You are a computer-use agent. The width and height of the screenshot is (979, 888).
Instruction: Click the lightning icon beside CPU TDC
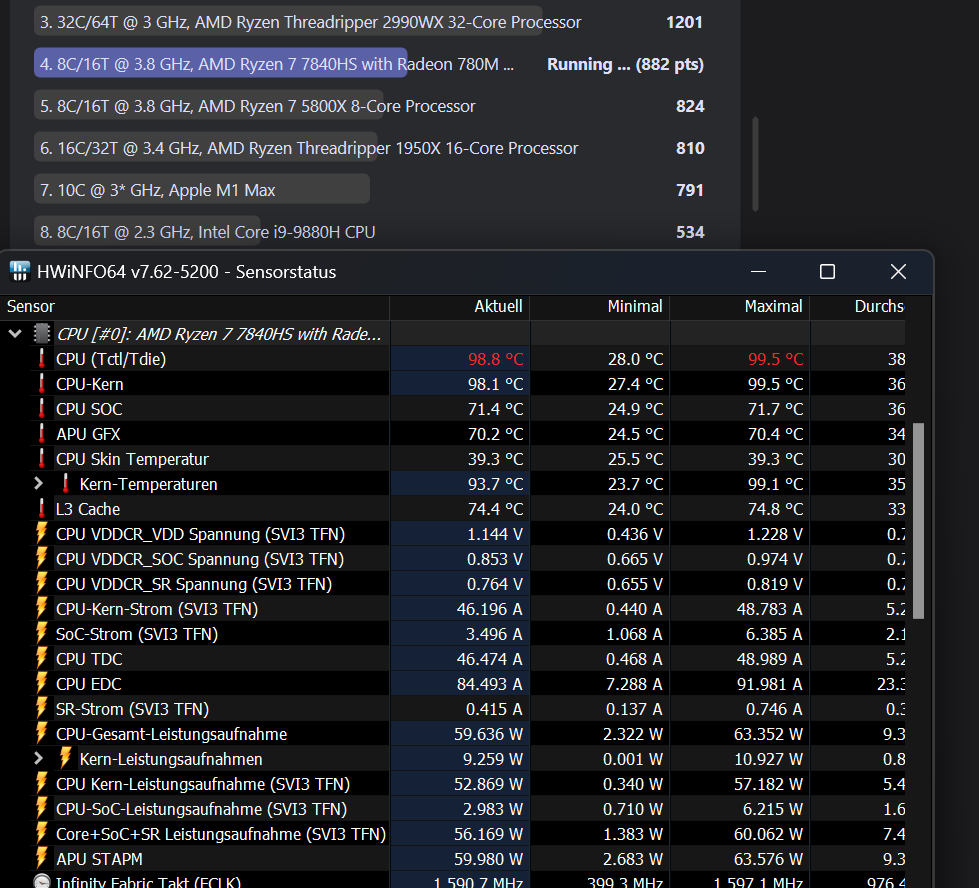tap(43, 659)
